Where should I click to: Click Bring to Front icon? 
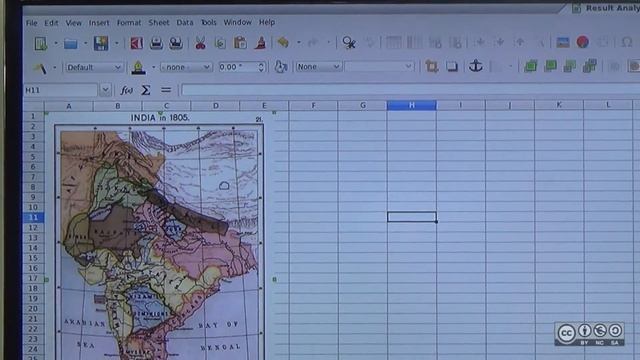[x=530, y=66]
